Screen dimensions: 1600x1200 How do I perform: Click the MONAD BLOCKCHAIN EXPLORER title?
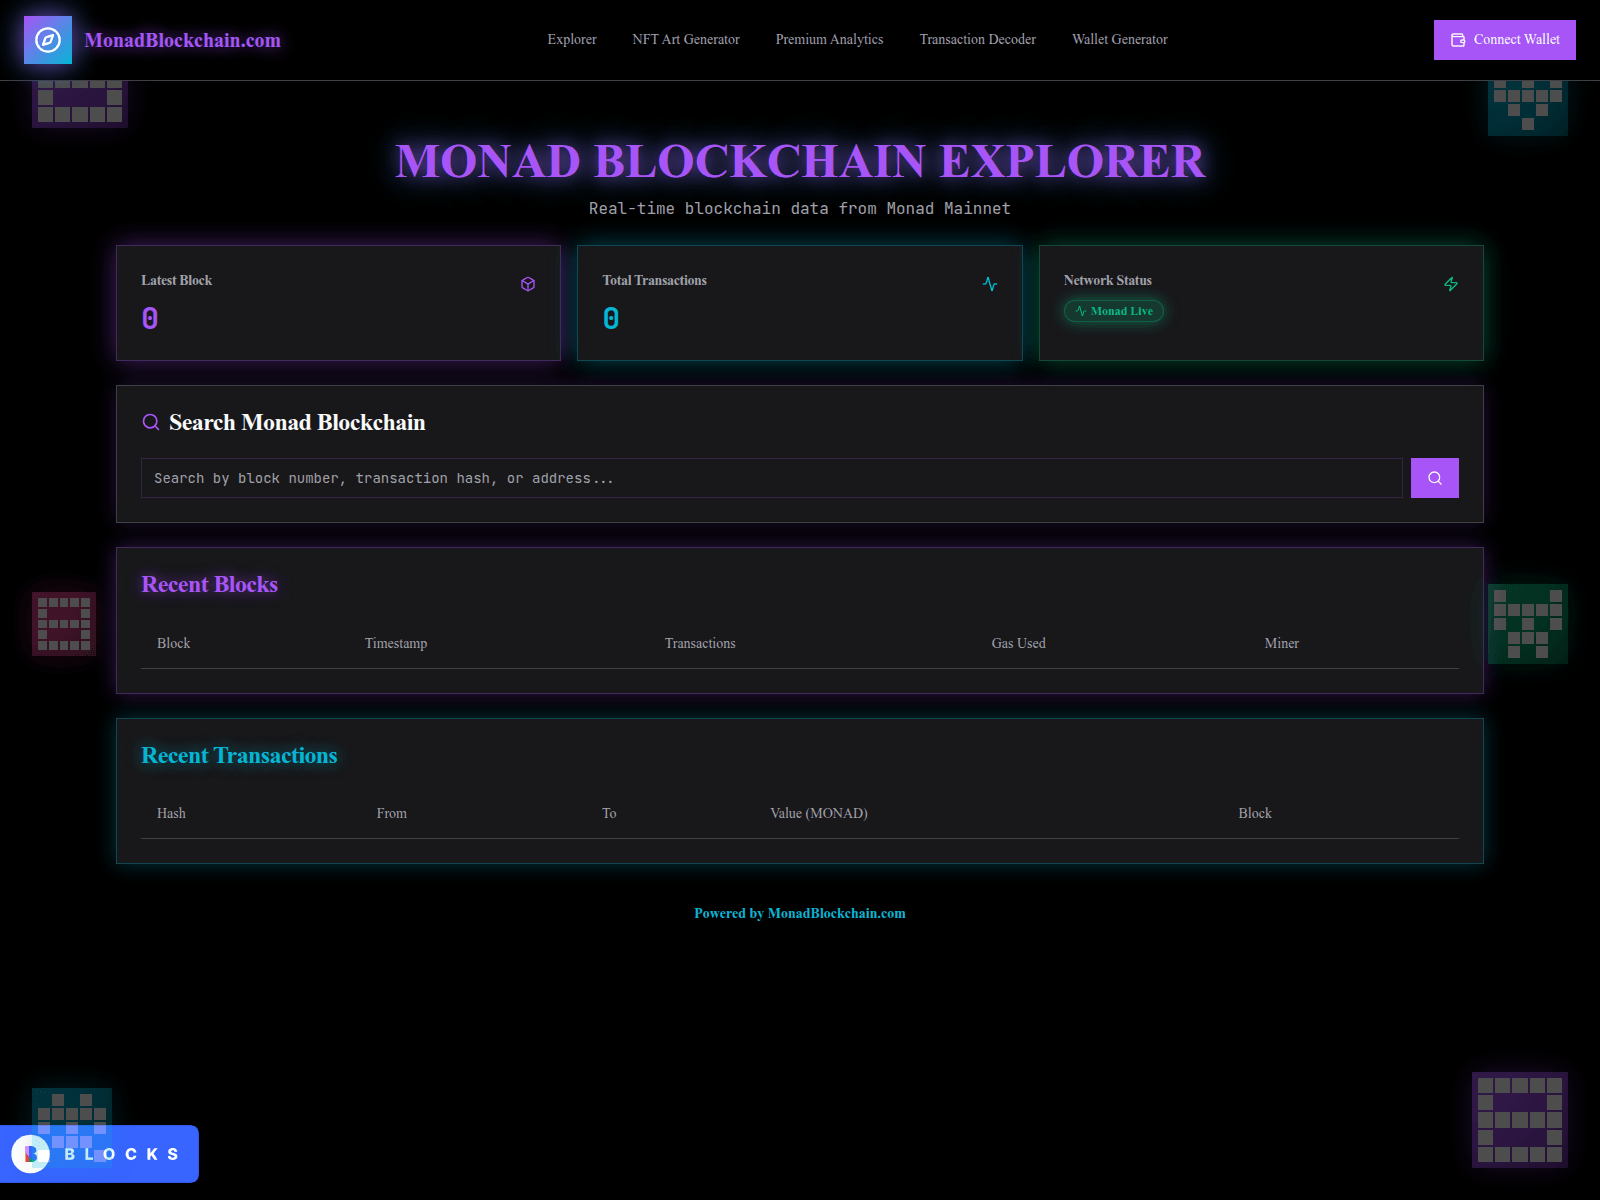click(800, 161)
